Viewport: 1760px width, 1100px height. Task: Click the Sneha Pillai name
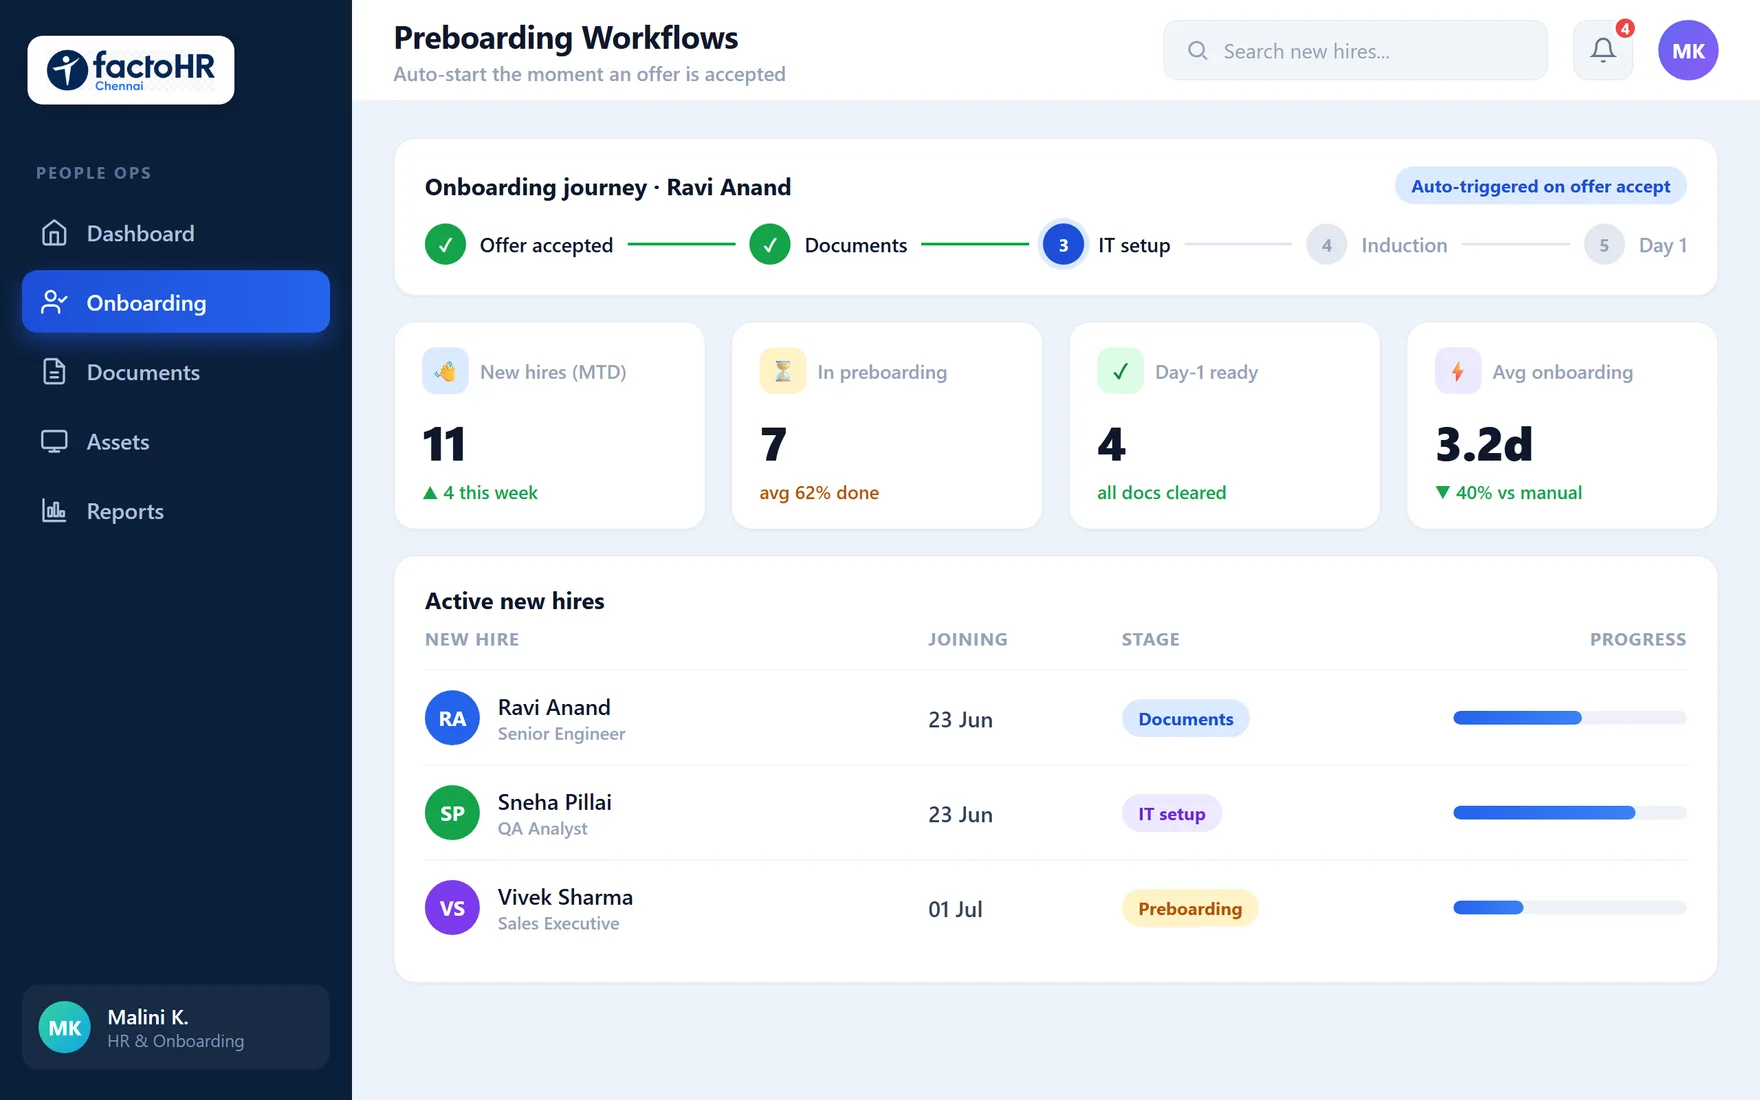555,802
